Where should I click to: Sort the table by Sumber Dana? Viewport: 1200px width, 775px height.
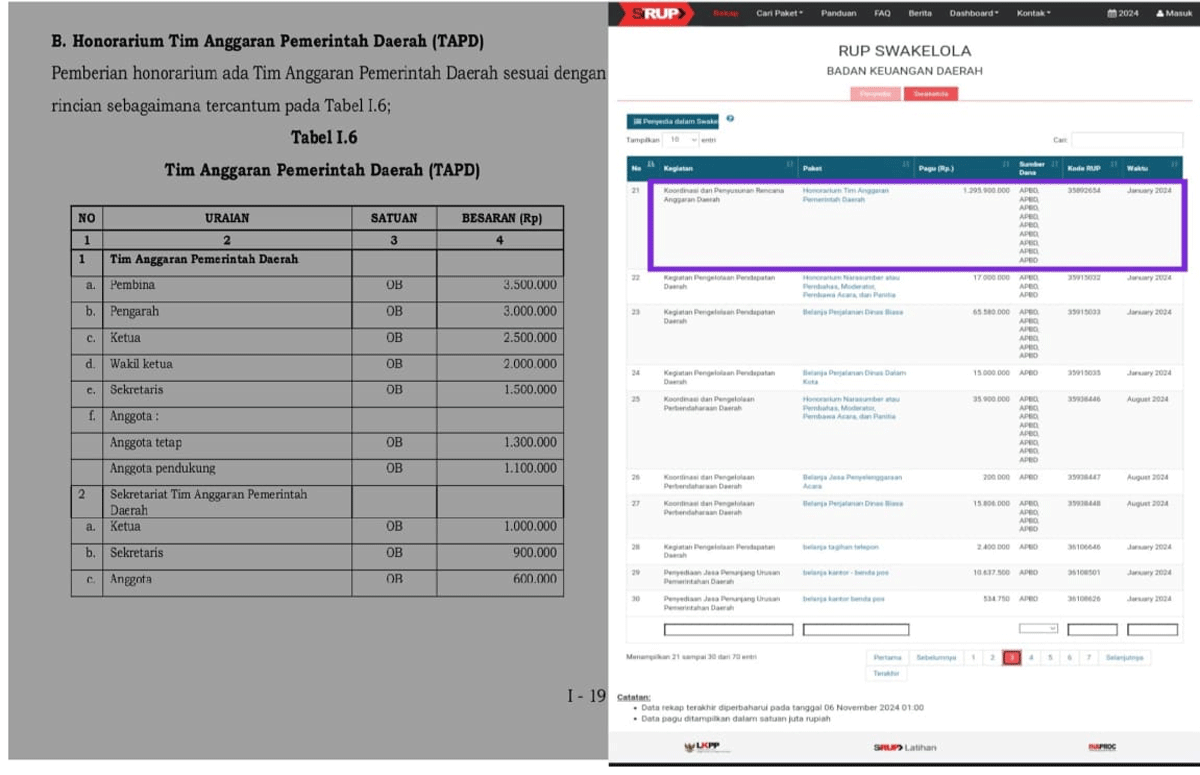pos(1038,168)
